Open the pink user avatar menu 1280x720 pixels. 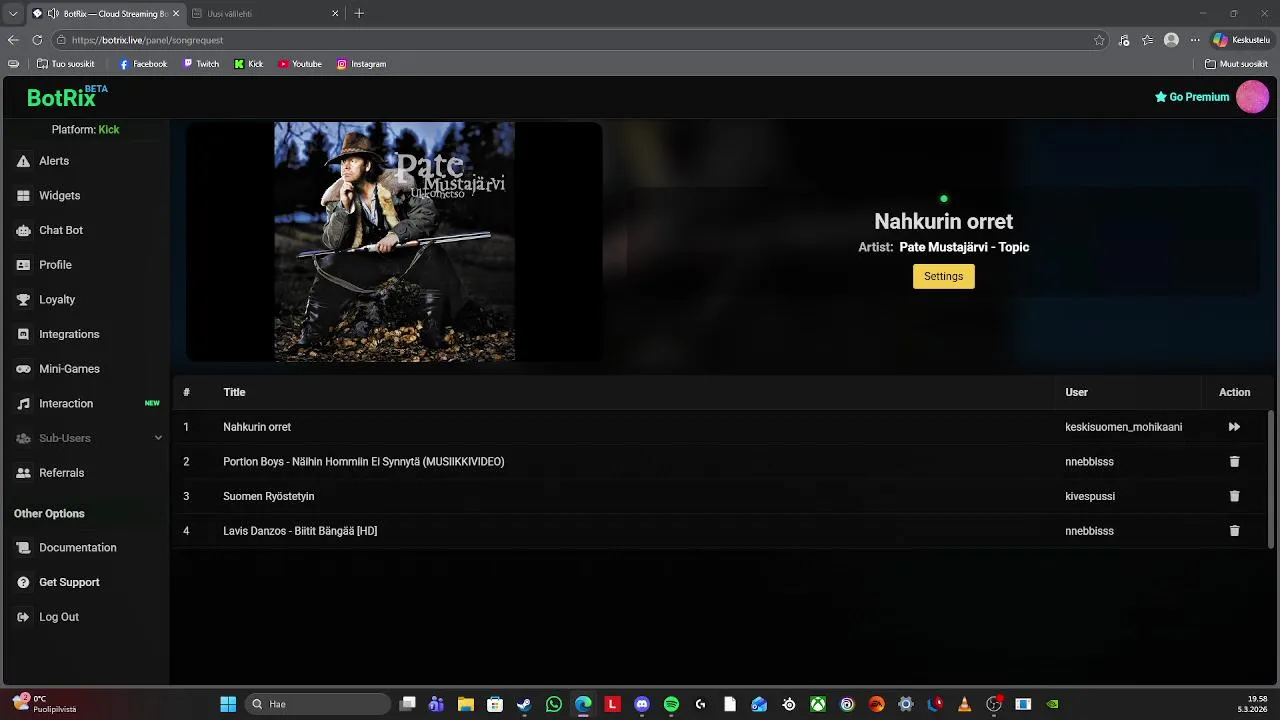click(x=1252, y=97)
